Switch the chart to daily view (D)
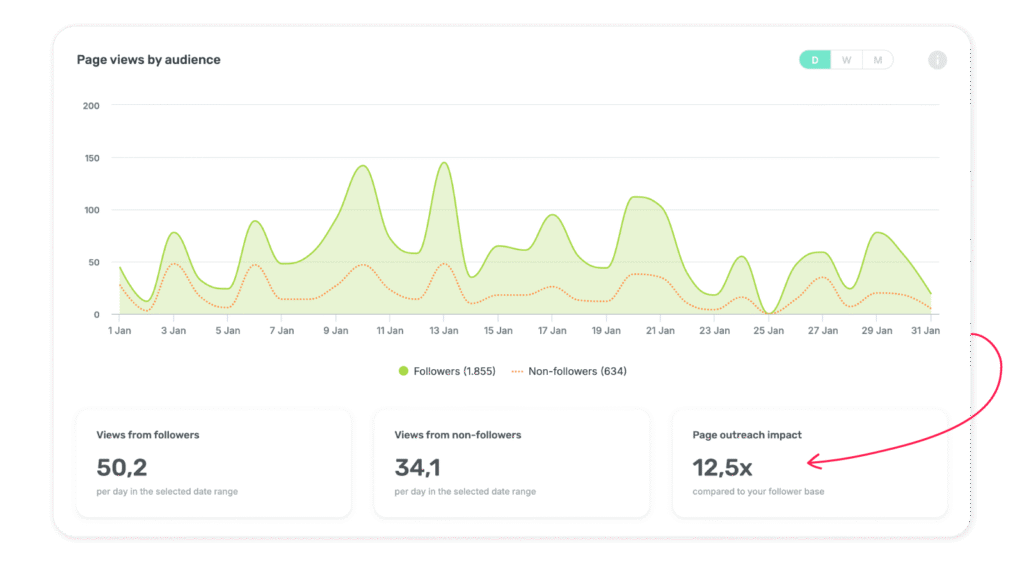The width and height of the screenshot is (1024, 563). 815,60
